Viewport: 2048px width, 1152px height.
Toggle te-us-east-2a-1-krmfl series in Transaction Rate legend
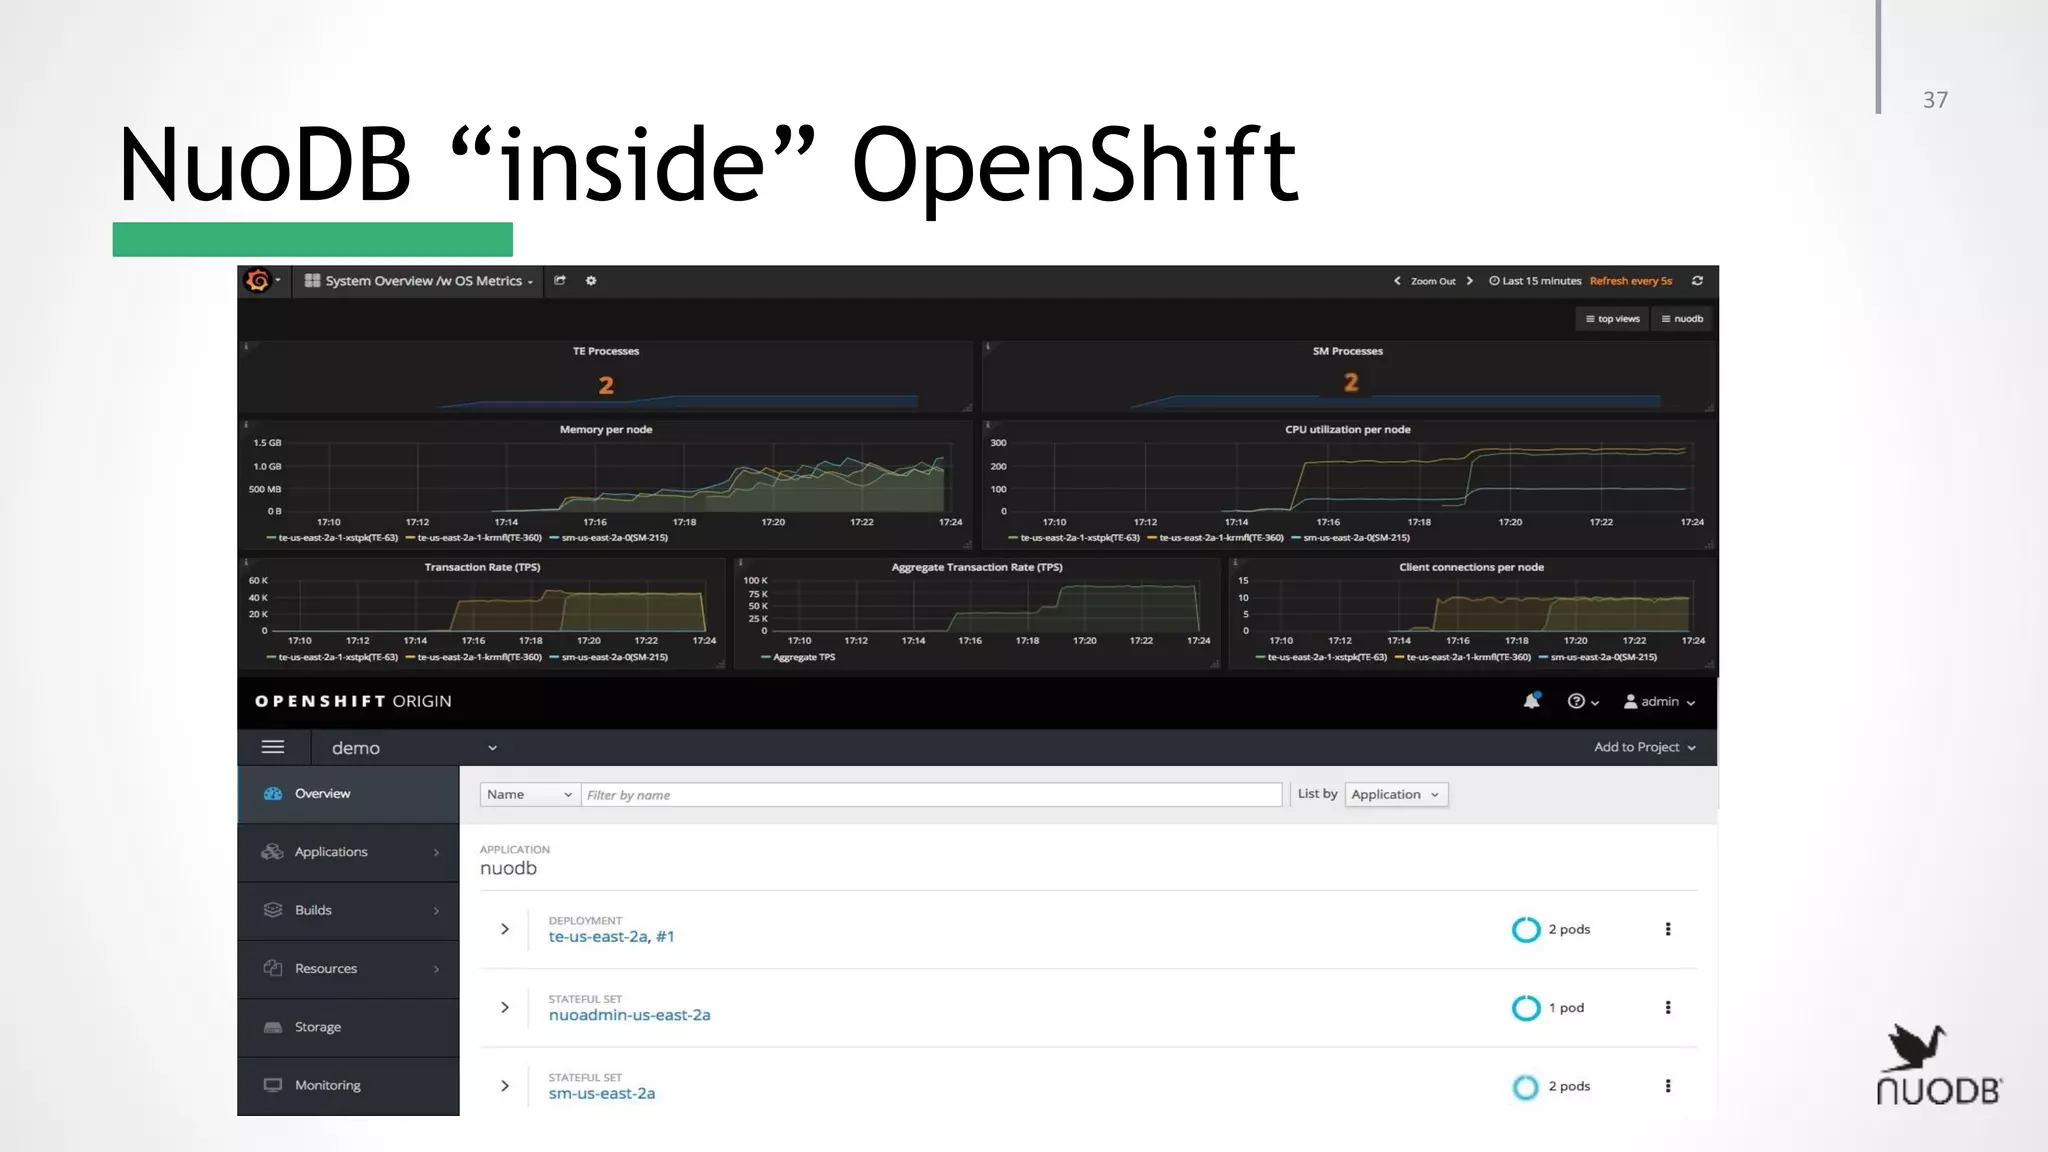473,657
